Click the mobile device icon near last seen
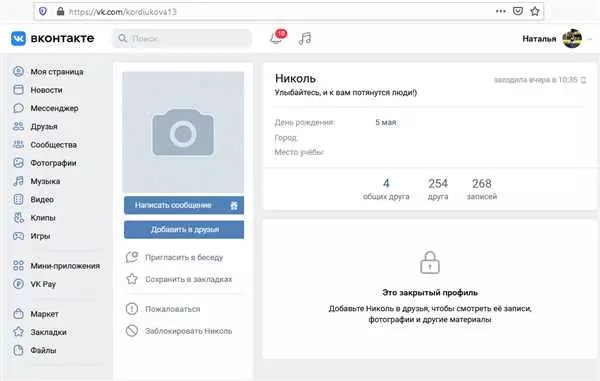Viewport: 600px width, 381px height. pos(583,80)
